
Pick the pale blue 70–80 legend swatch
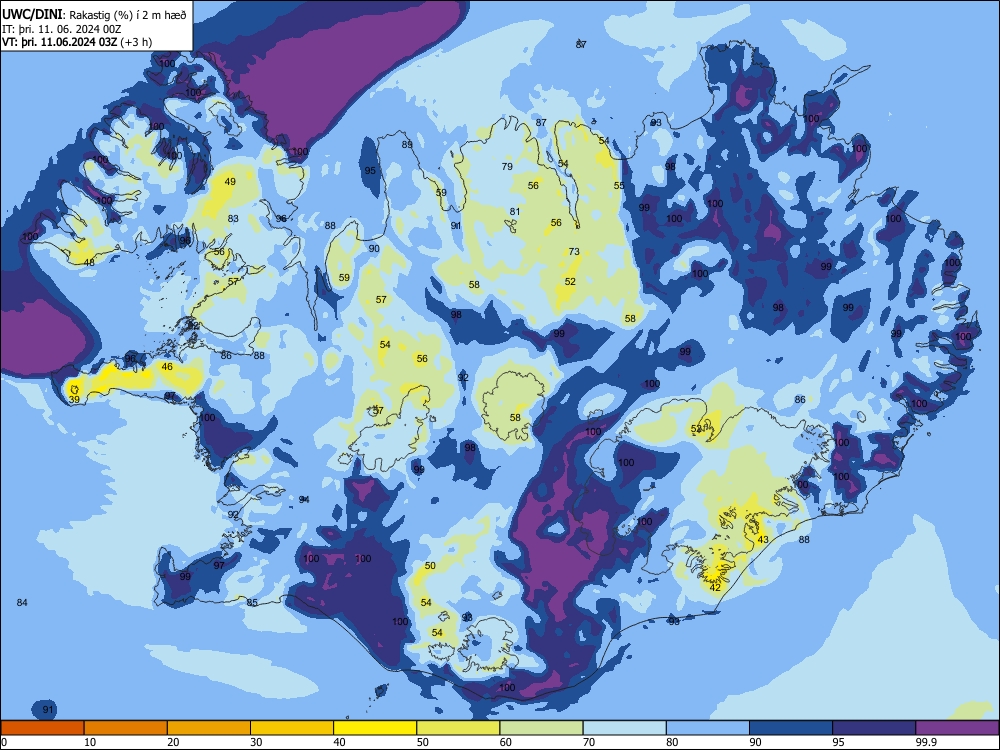pyautogui.click(x=624, y=728)
